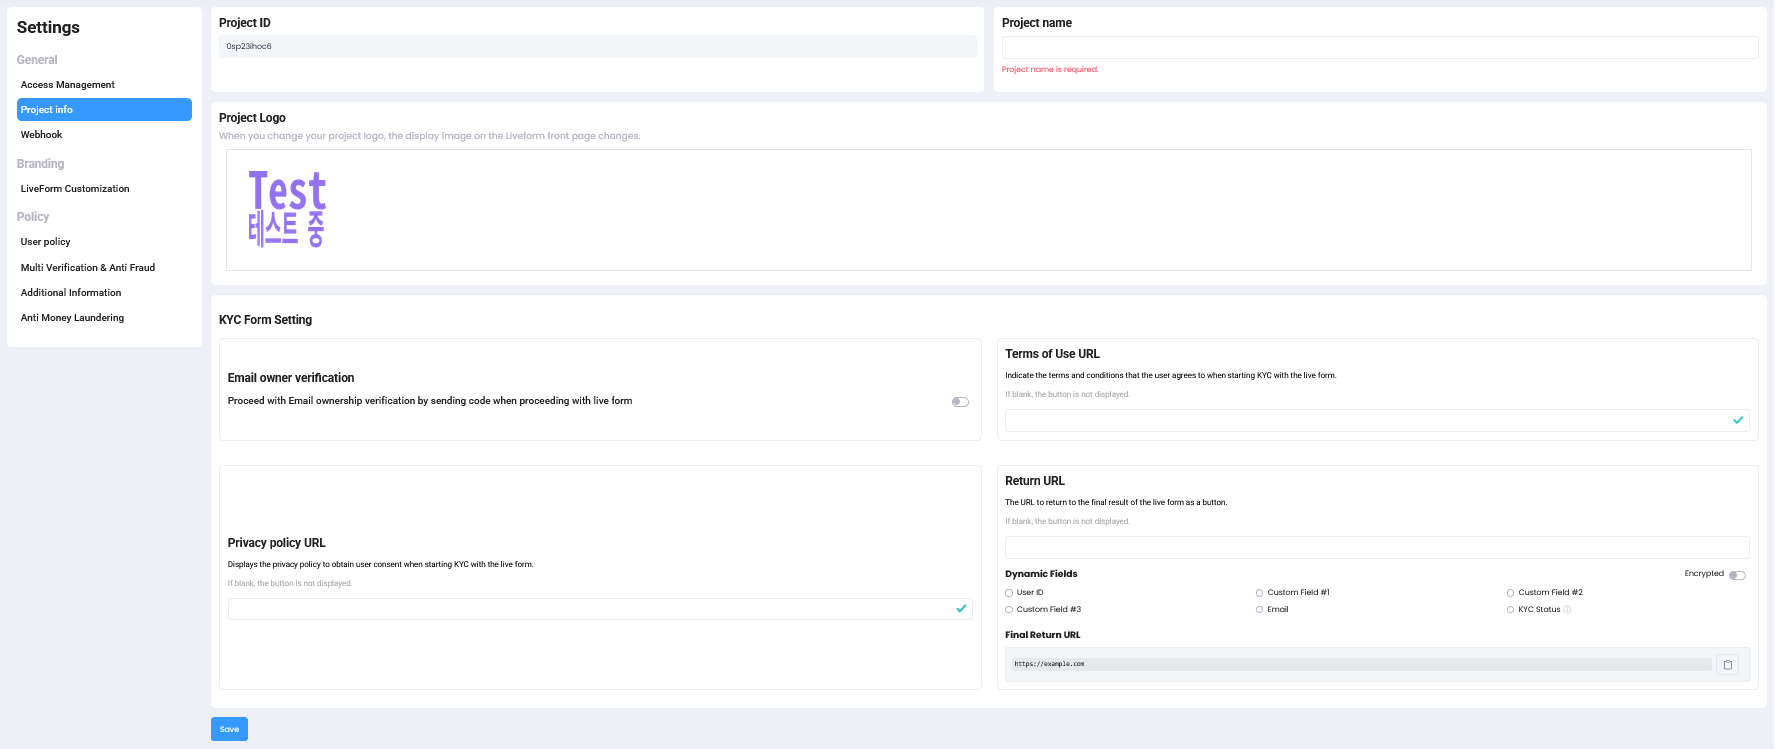
Task: Click the 'Branding' section label
Action: pyautogui.click(x=40, y=164)
